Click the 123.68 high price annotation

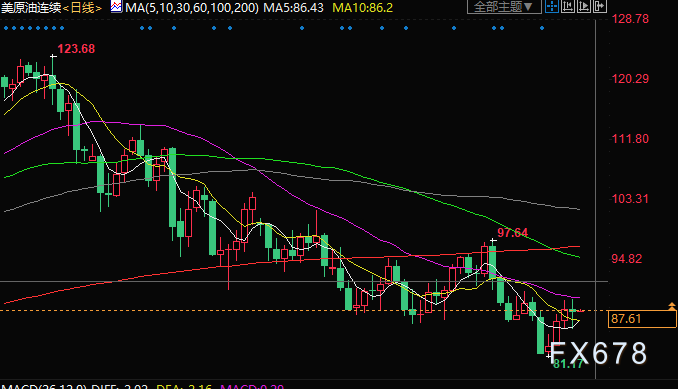click(76, 49)
